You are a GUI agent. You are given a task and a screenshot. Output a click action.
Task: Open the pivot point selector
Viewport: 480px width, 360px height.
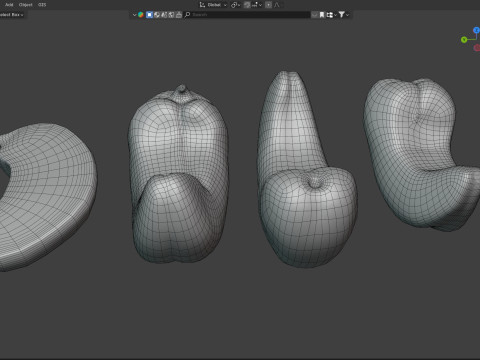click(235, 5)
